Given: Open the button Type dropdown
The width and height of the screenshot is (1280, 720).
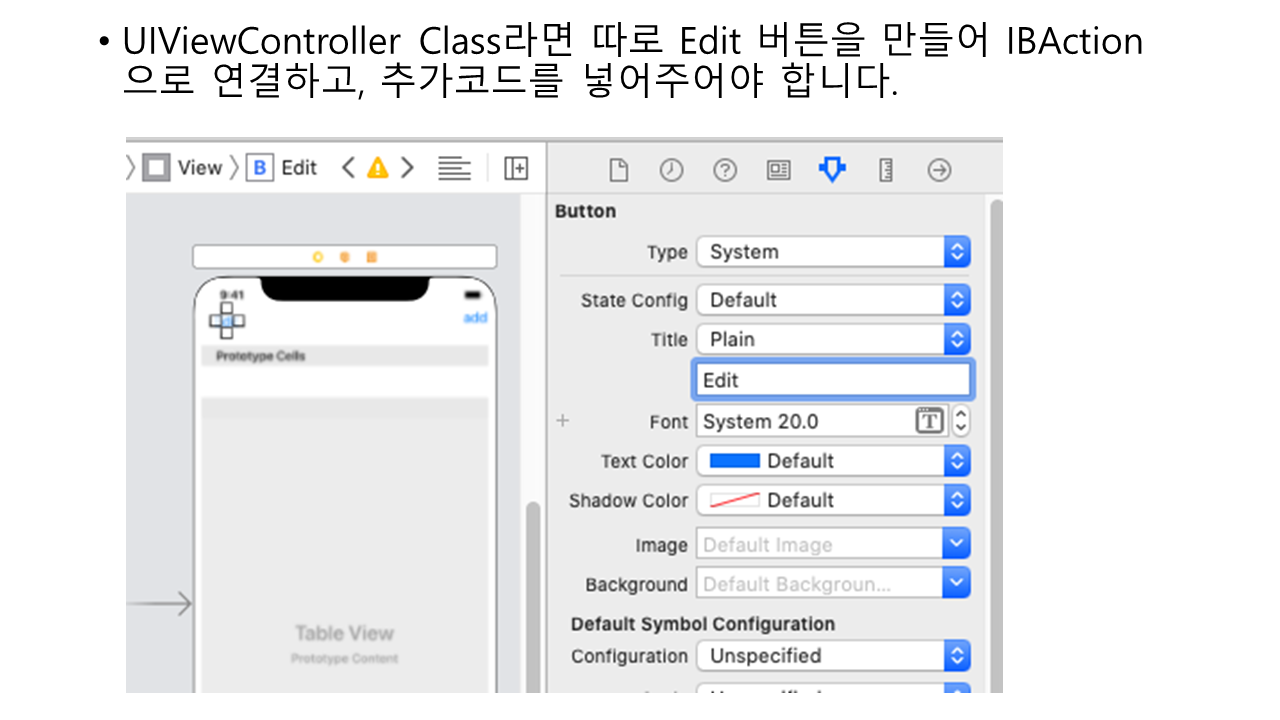Looking at the screenshot, I should point(833,252).
